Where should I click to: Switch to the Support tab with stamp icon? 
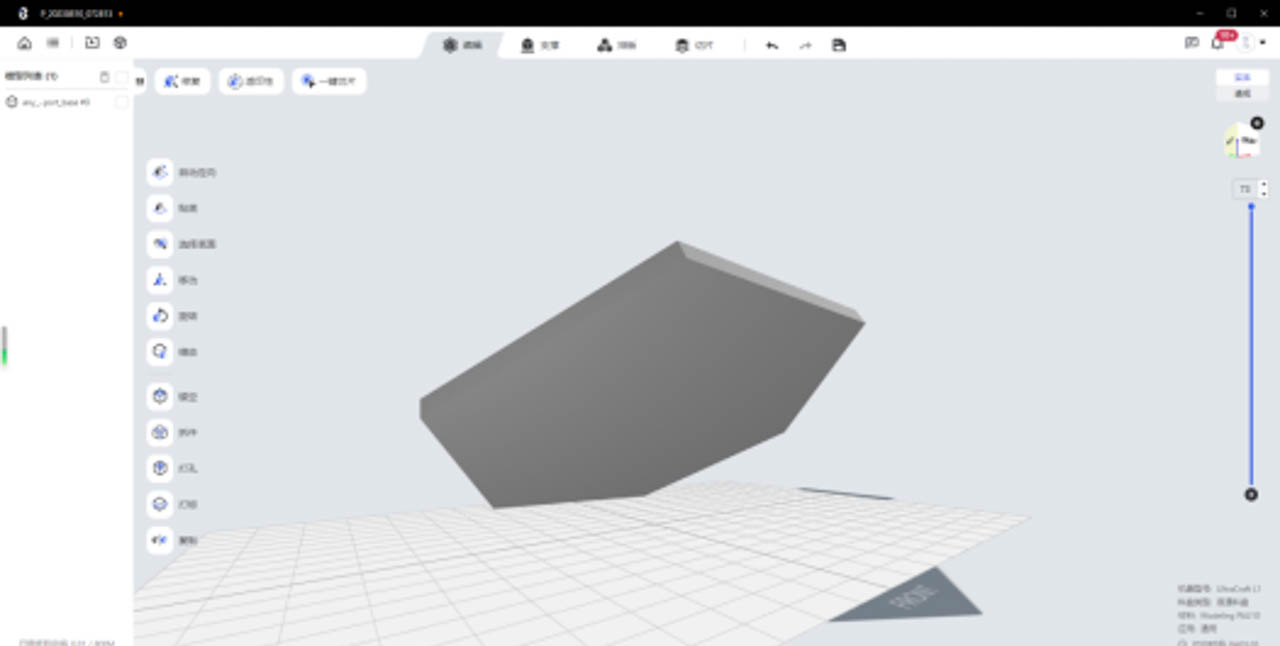540,45
